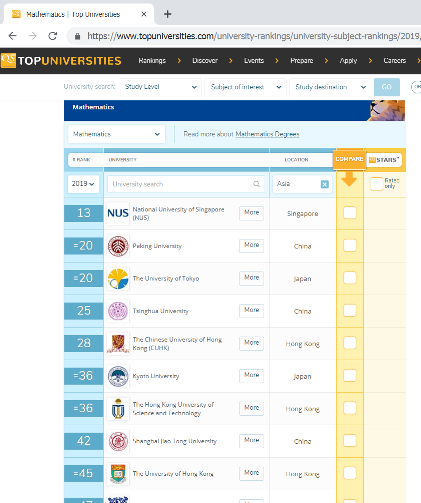
Task: Click the magnifier icon in University search
Action: click(x=256, y=184)
